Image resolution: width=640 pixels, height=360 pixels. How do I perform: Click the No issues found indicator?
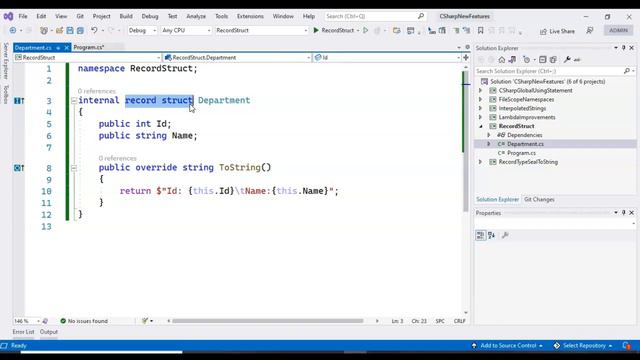(84, 321)
